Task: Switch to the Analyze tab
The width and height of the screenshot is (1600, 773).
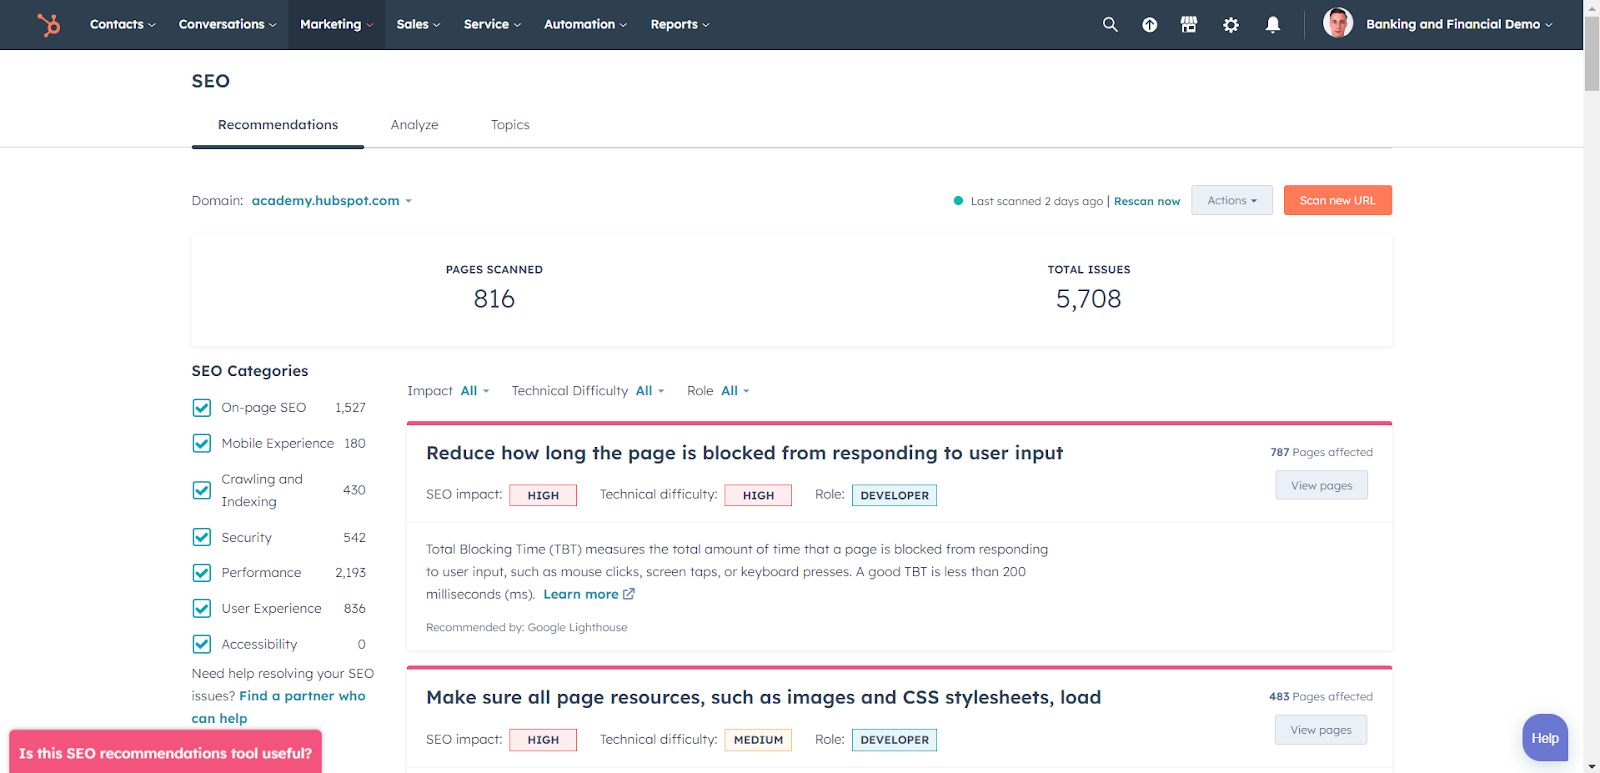Action: tap(415, 125)
